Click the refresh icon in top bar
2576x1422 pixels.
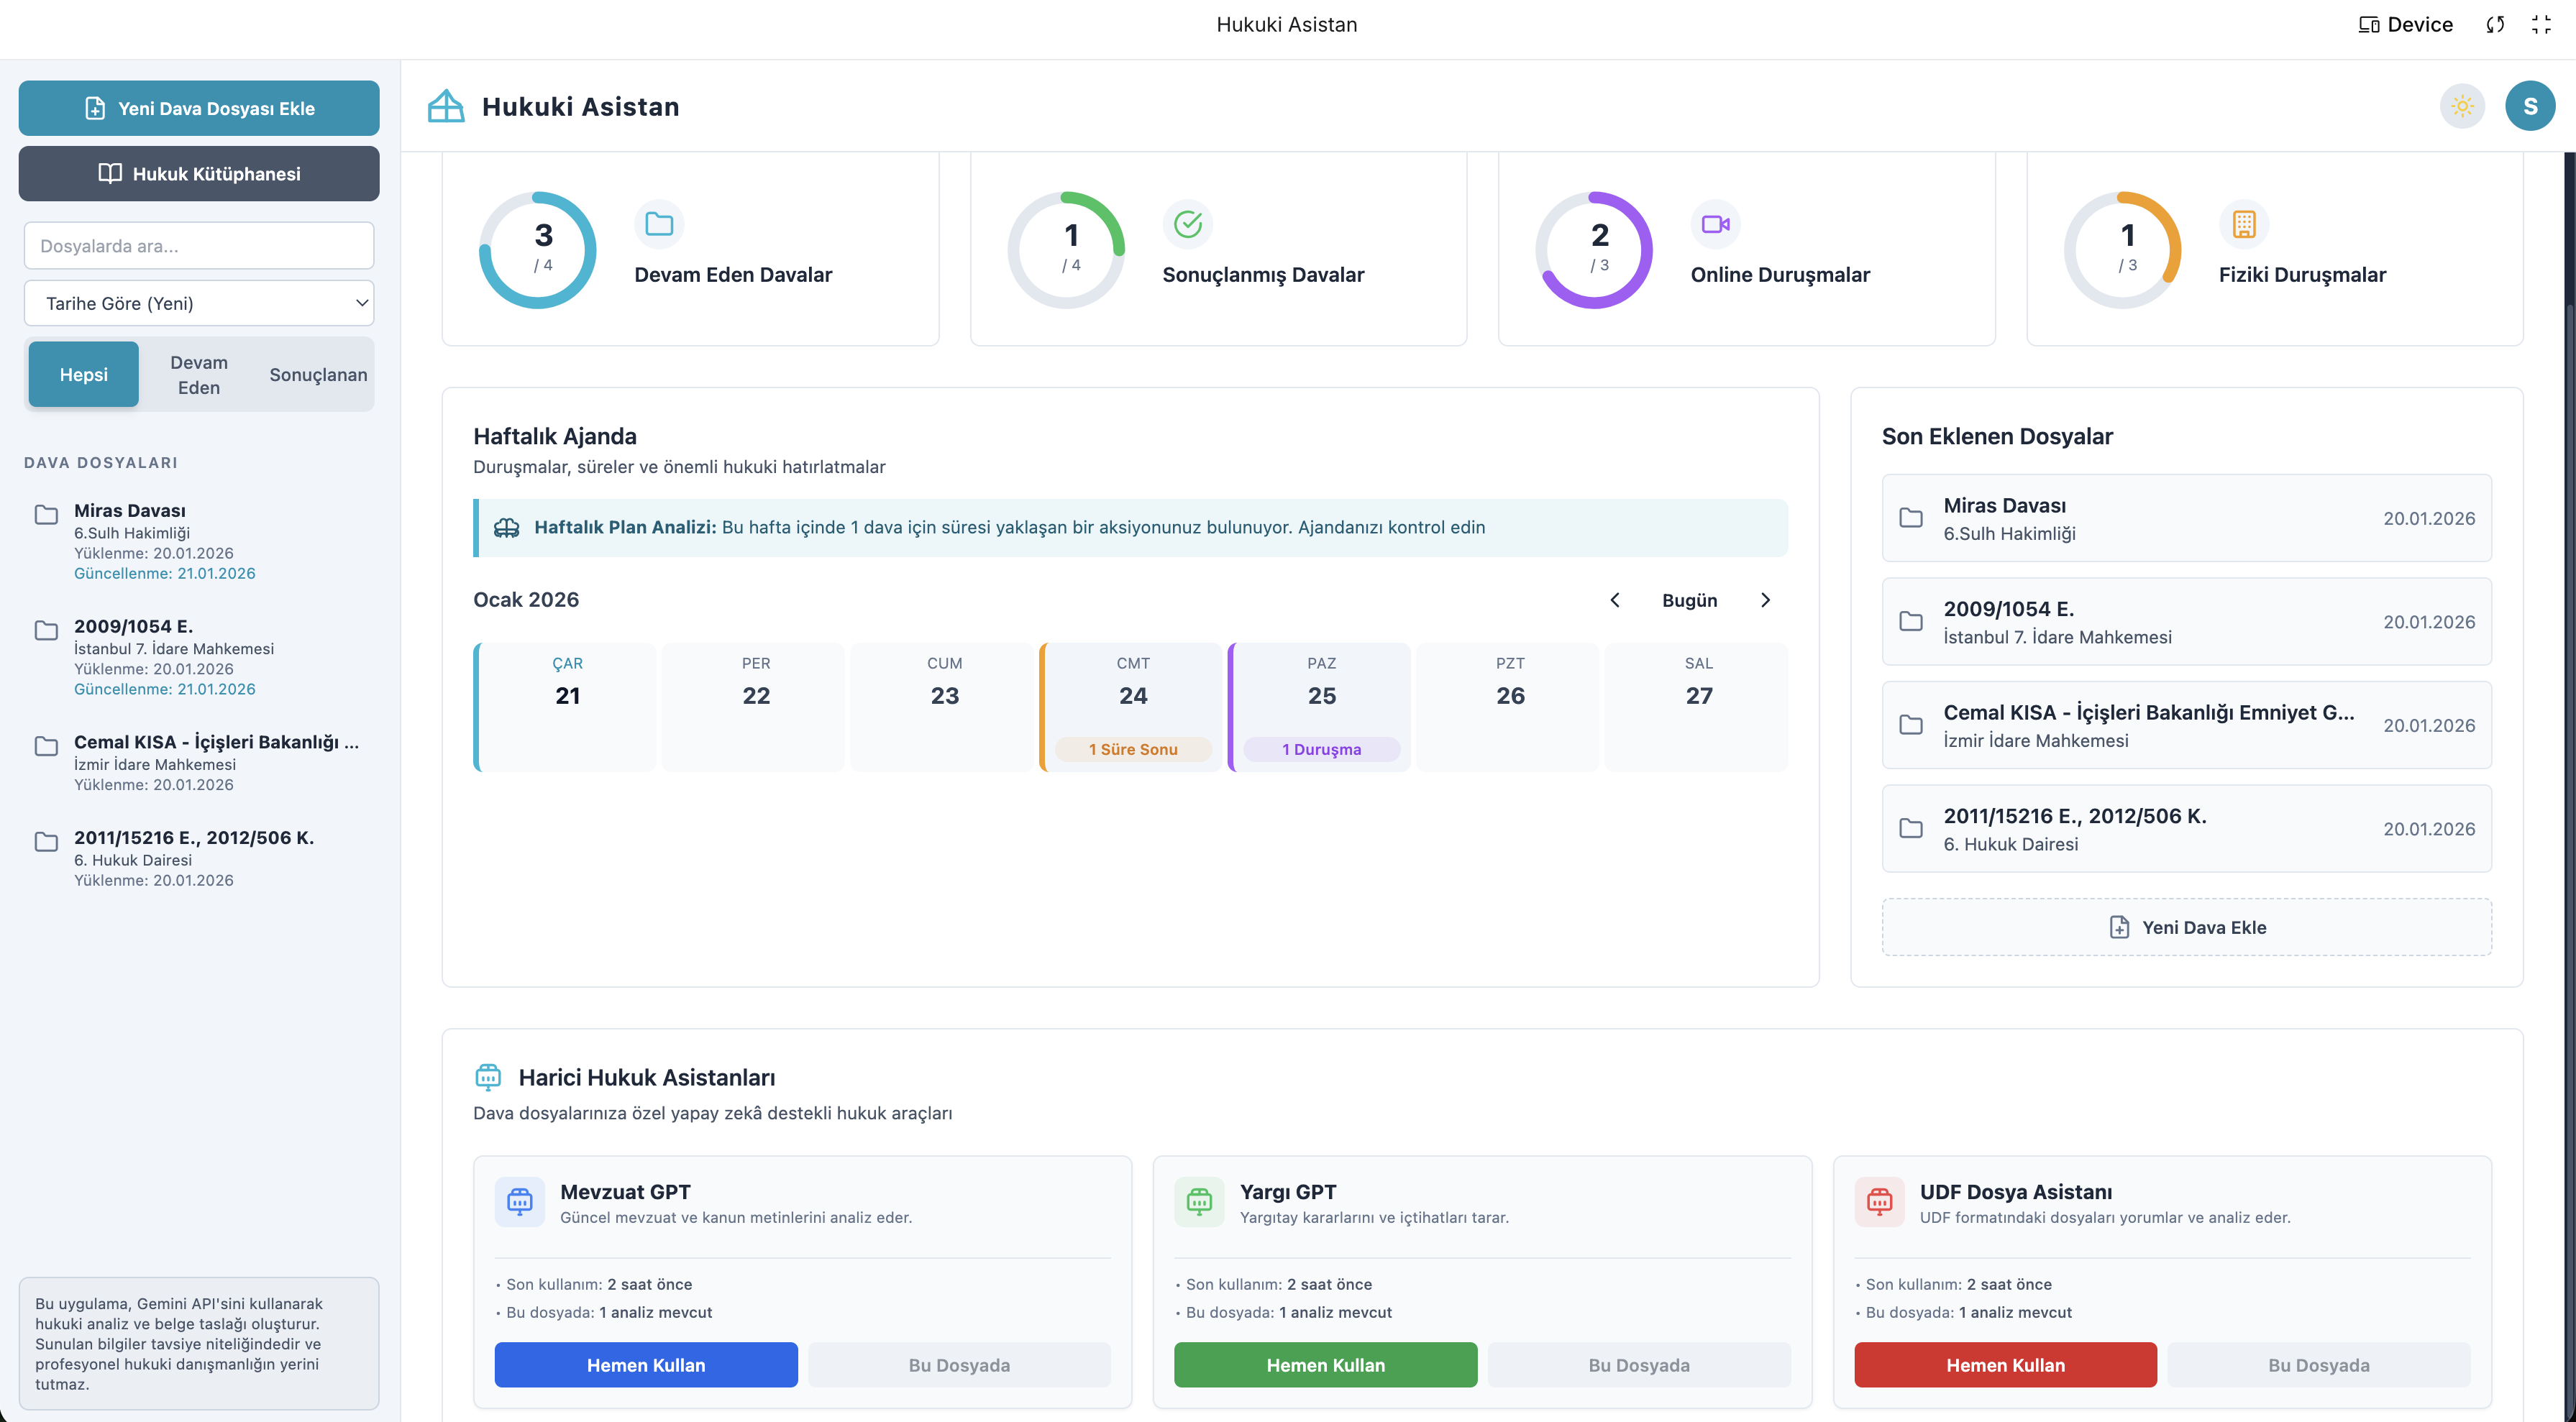pyautogui.click(x=2495, y=25)
